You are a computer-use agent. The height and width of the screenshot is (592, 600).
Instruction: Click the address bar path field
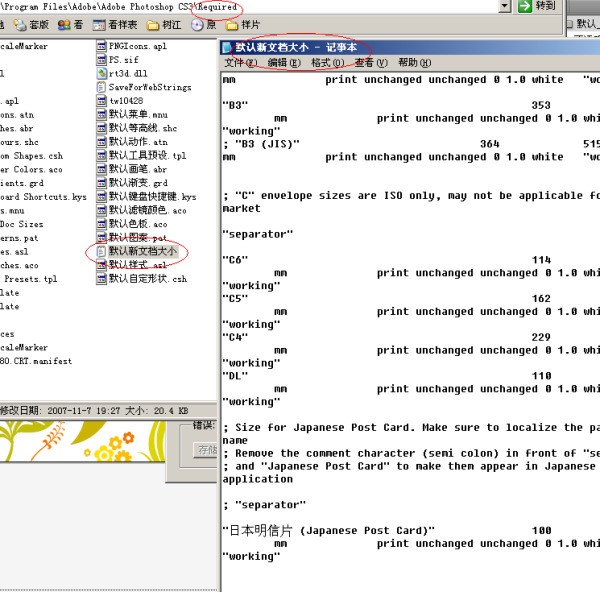point(250,7)
